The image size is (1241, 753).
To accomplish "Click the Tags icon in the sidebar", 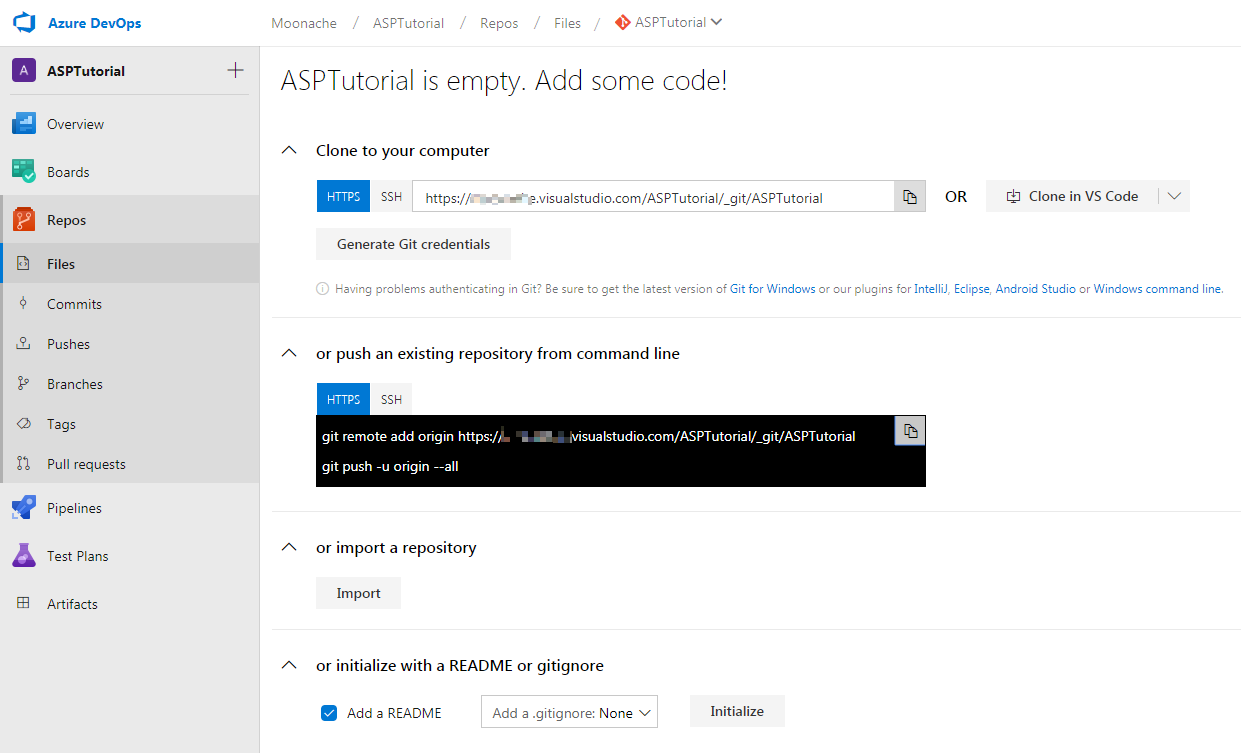I will coord(24,424).
